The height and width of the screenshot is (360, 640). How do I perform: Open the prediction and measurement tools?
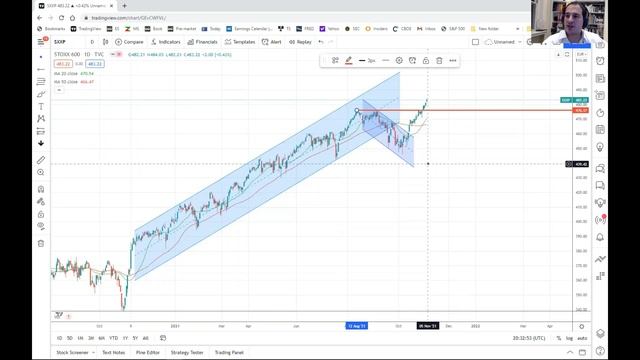point(41,131)
